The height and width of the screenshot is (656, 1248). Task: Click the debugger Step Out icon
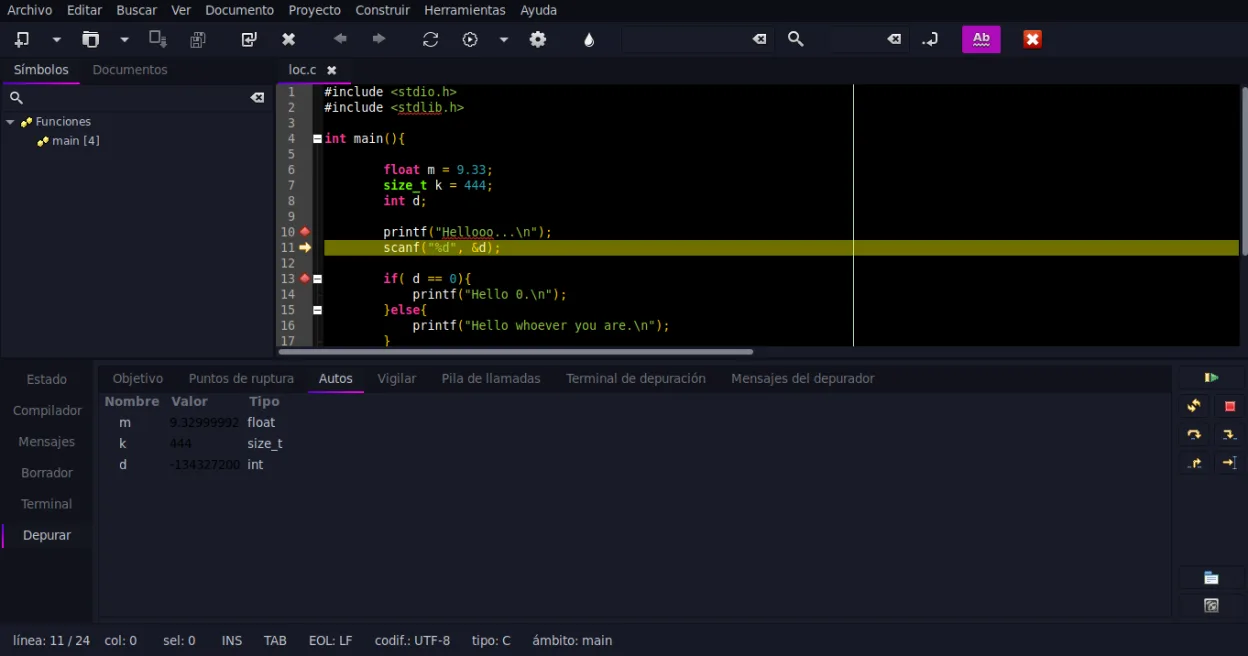pyautogui.click(x=1194, y=463)
